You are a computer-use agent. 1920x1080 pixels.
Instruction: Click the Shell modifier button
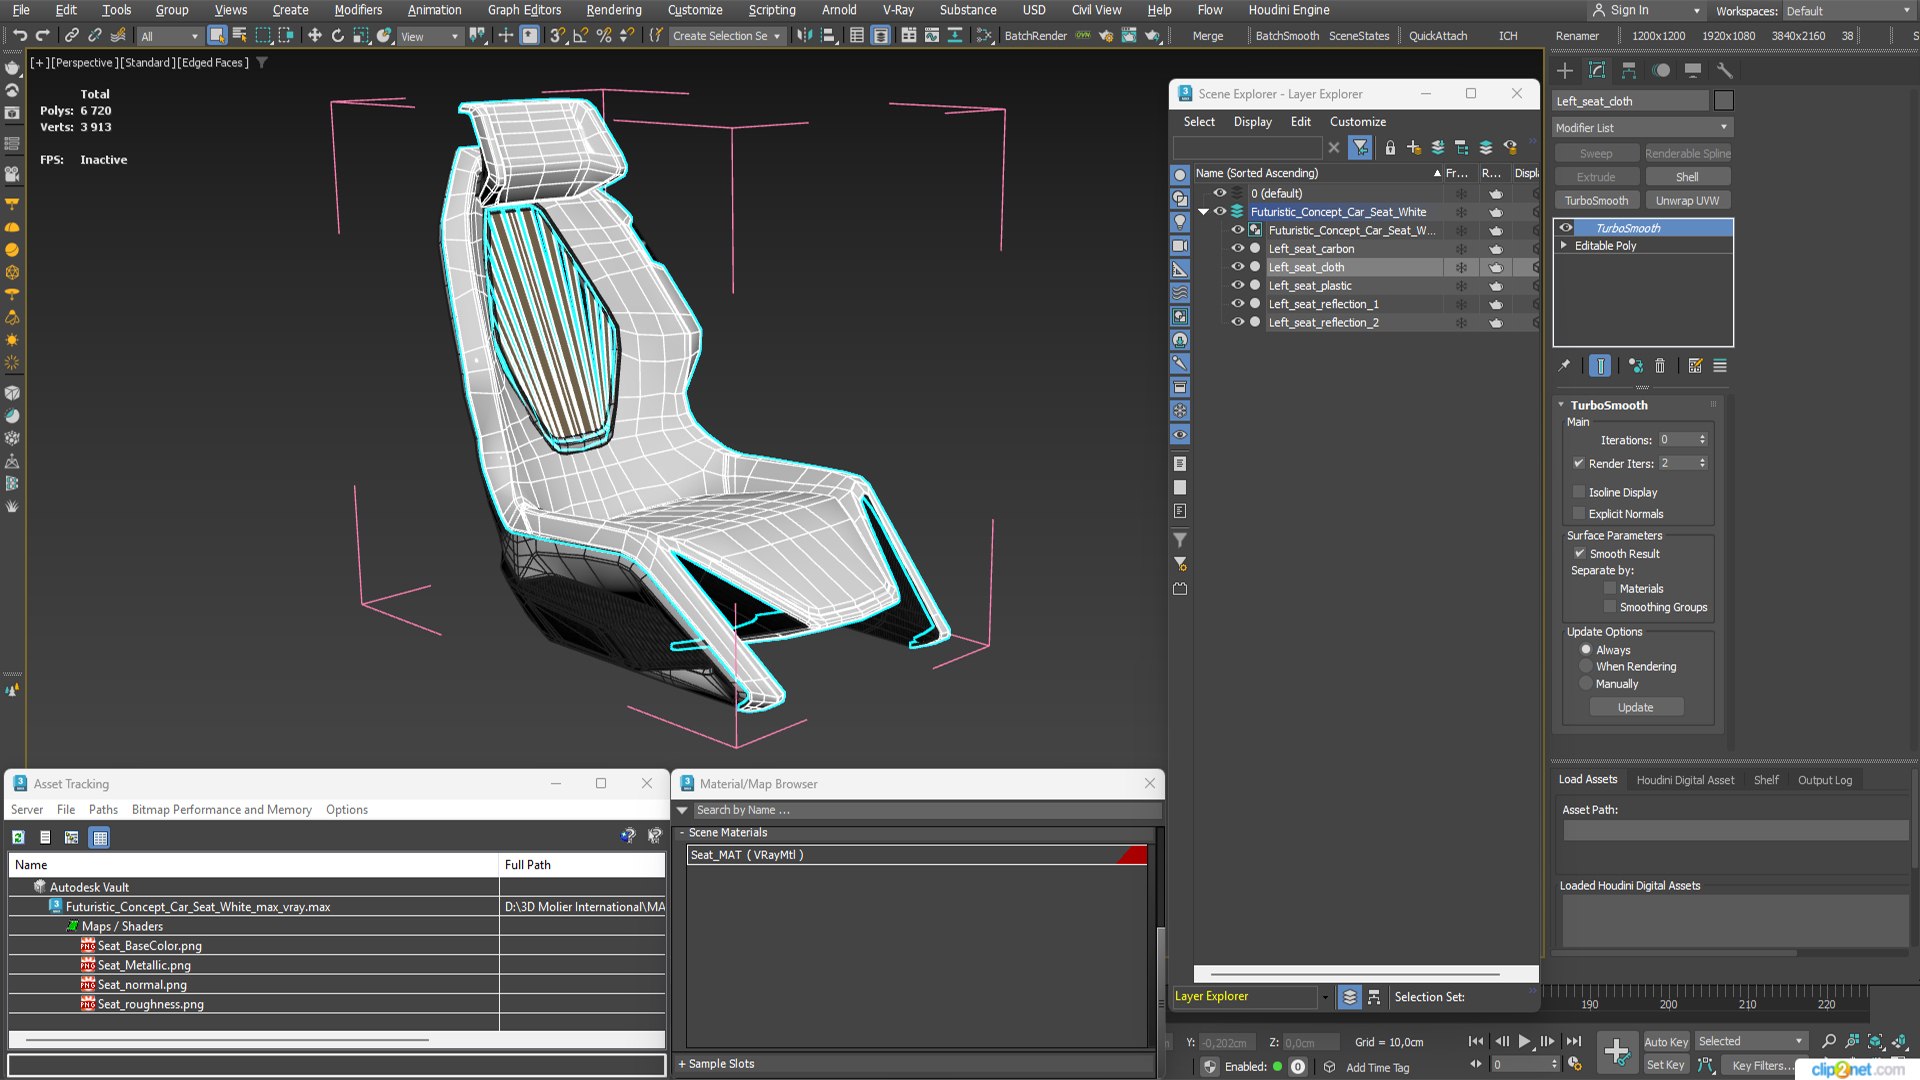(1687, 177)
